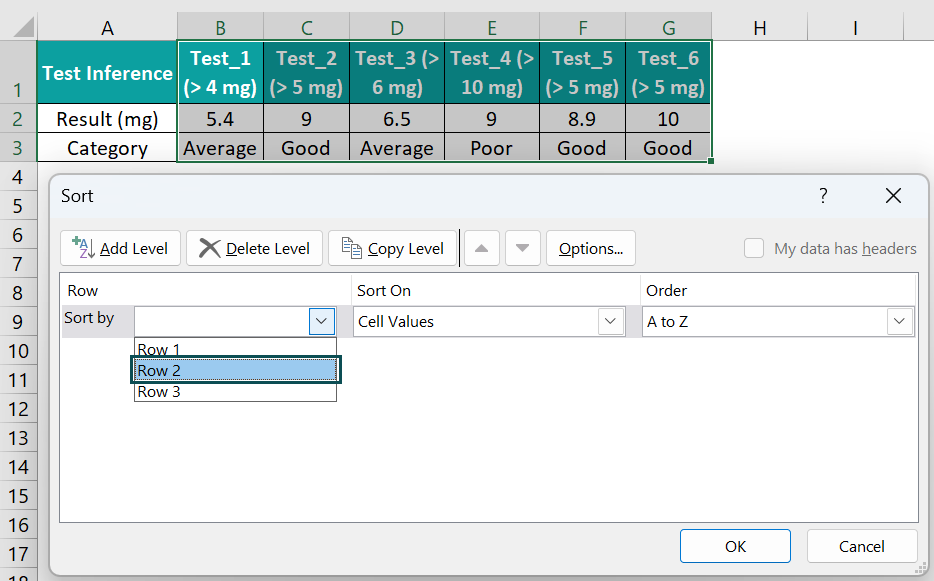Open the sort Options dialog

pos(591,248)
